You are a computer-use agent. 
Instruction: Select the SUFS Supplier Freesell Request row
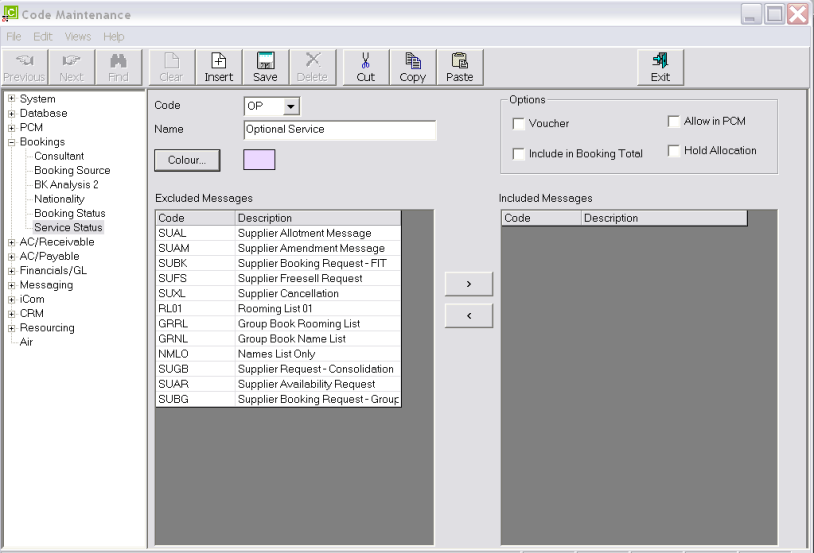(278, 278)
